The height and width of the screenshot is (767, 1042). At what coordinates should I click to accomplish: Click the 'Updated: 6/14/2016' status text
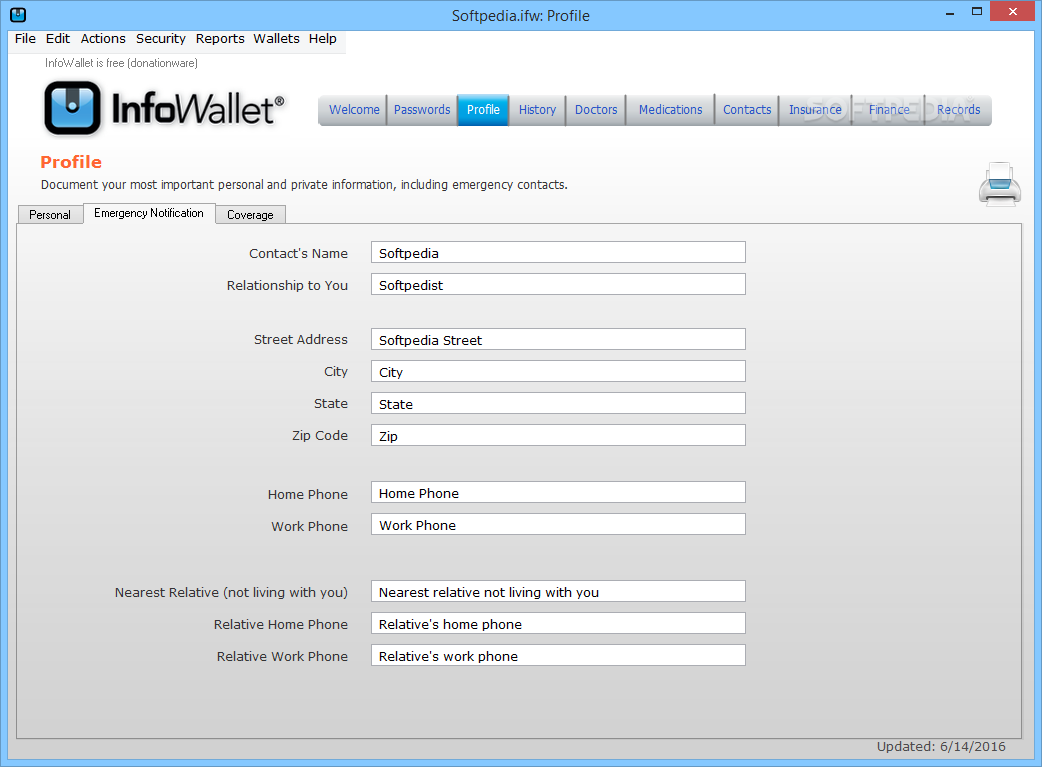pos(941,746)
